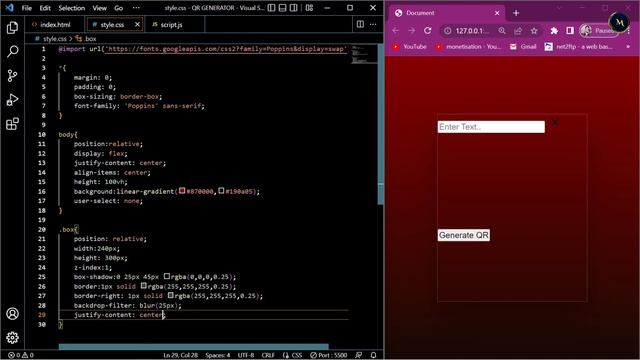Toggle secondary side bar layout icon
The height and width of the screenshot is (360, 640).
[x=293, y=8]
